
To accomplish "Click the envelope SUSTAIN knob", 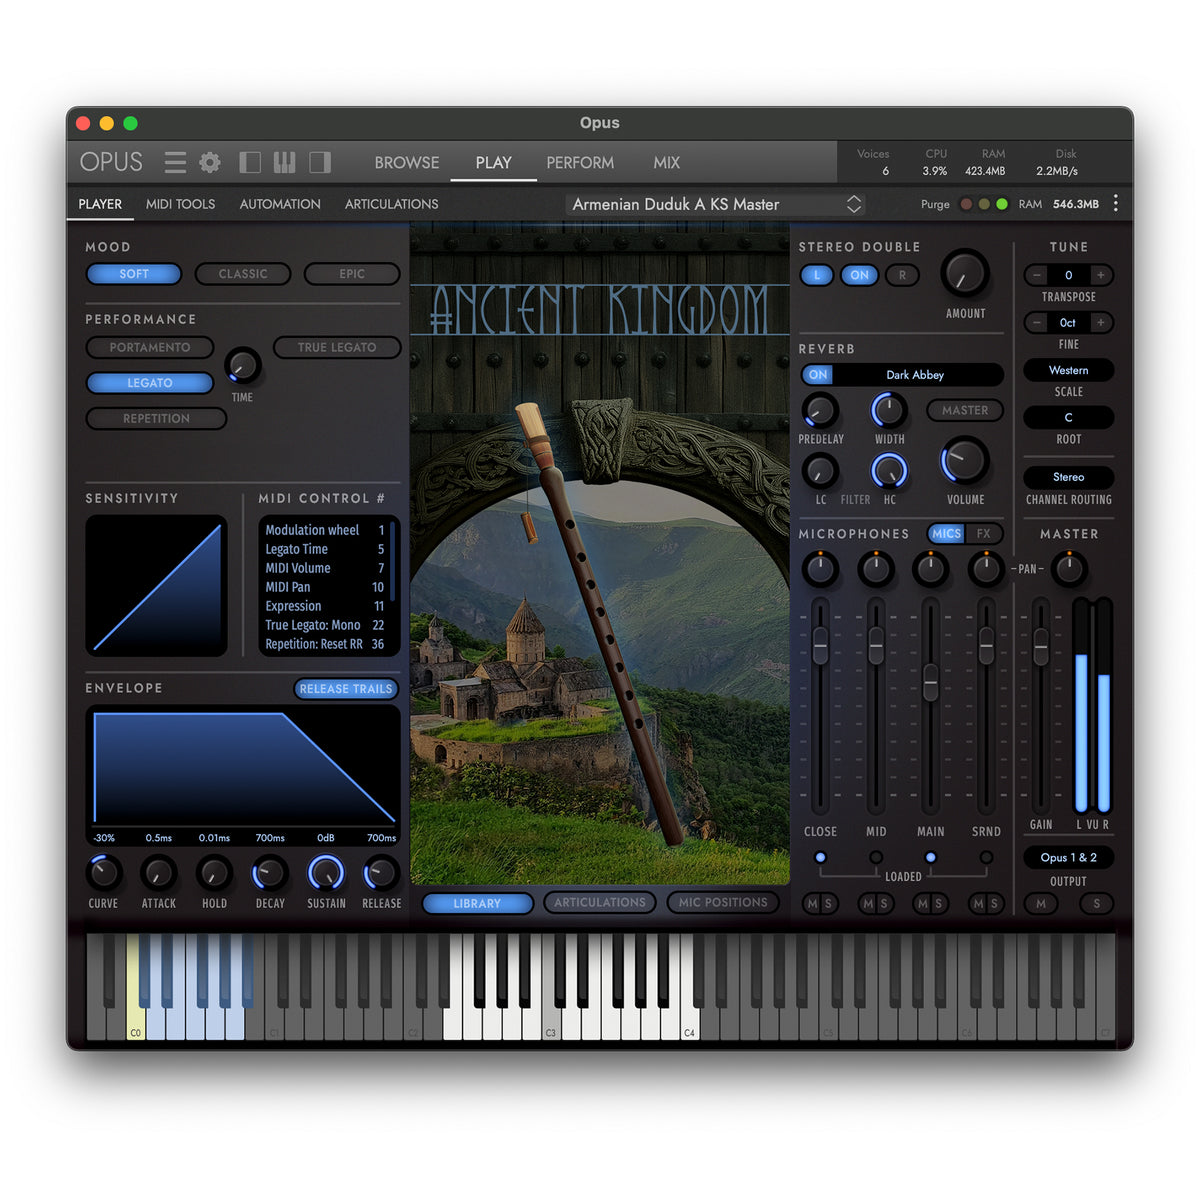I will [326, 873].
